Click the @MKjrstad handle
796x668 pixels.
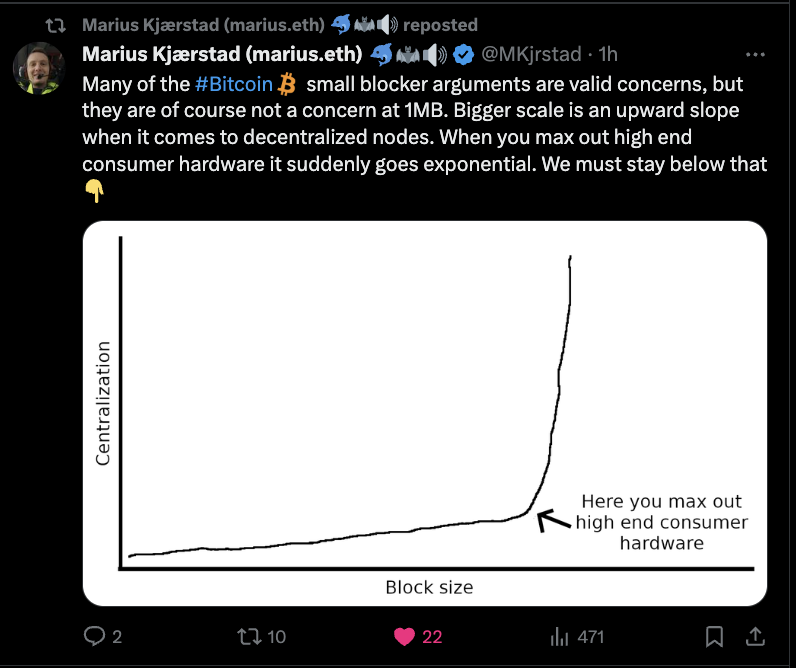(x=531, y=54)
